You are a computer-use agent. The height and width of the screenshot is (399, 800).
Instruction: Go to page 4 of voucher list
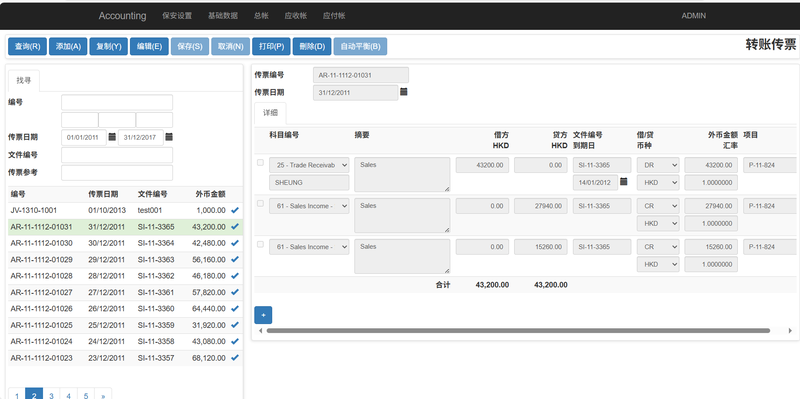68,395
